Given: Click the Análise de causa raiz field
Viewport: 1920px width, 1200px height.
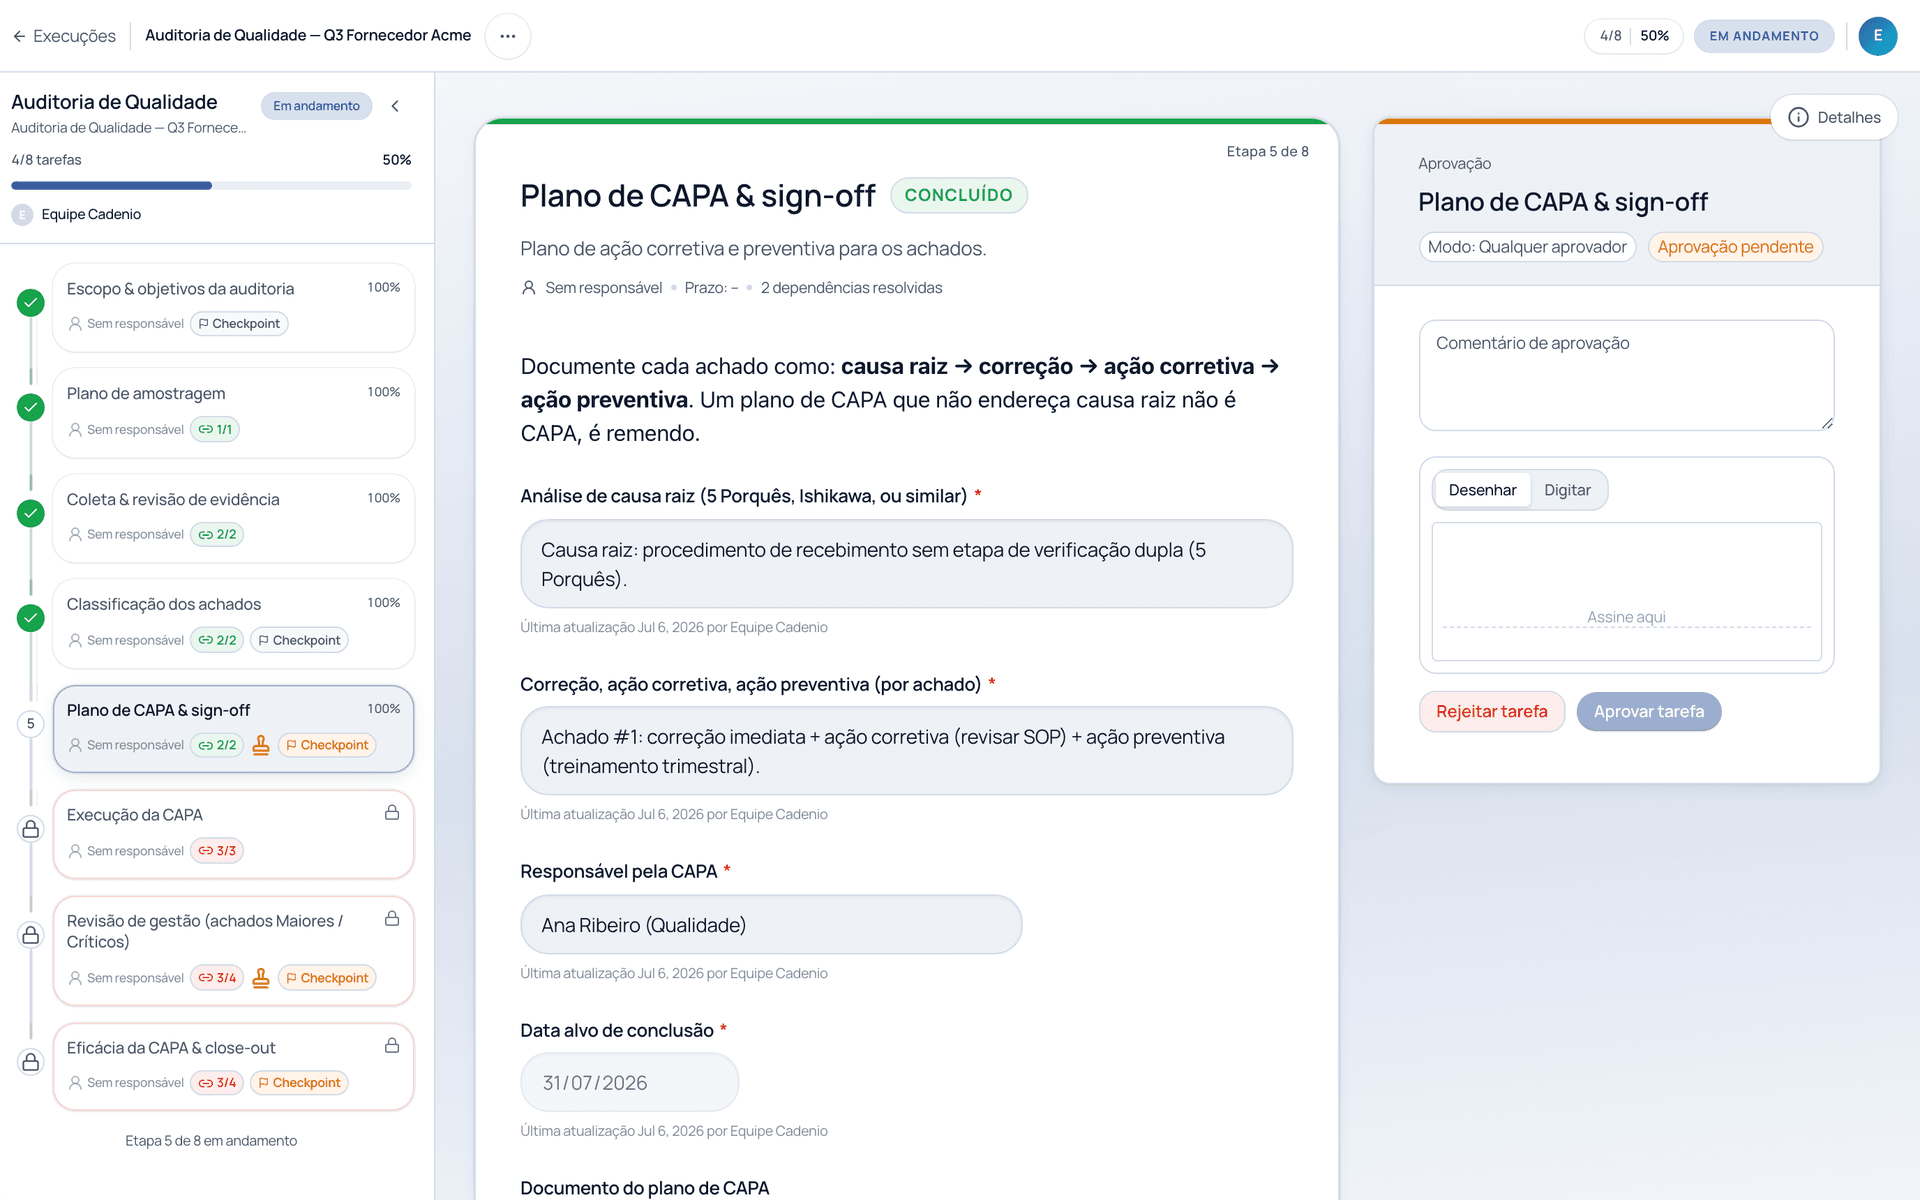Looking at the screenshot, I should click(x=906, y=564).
